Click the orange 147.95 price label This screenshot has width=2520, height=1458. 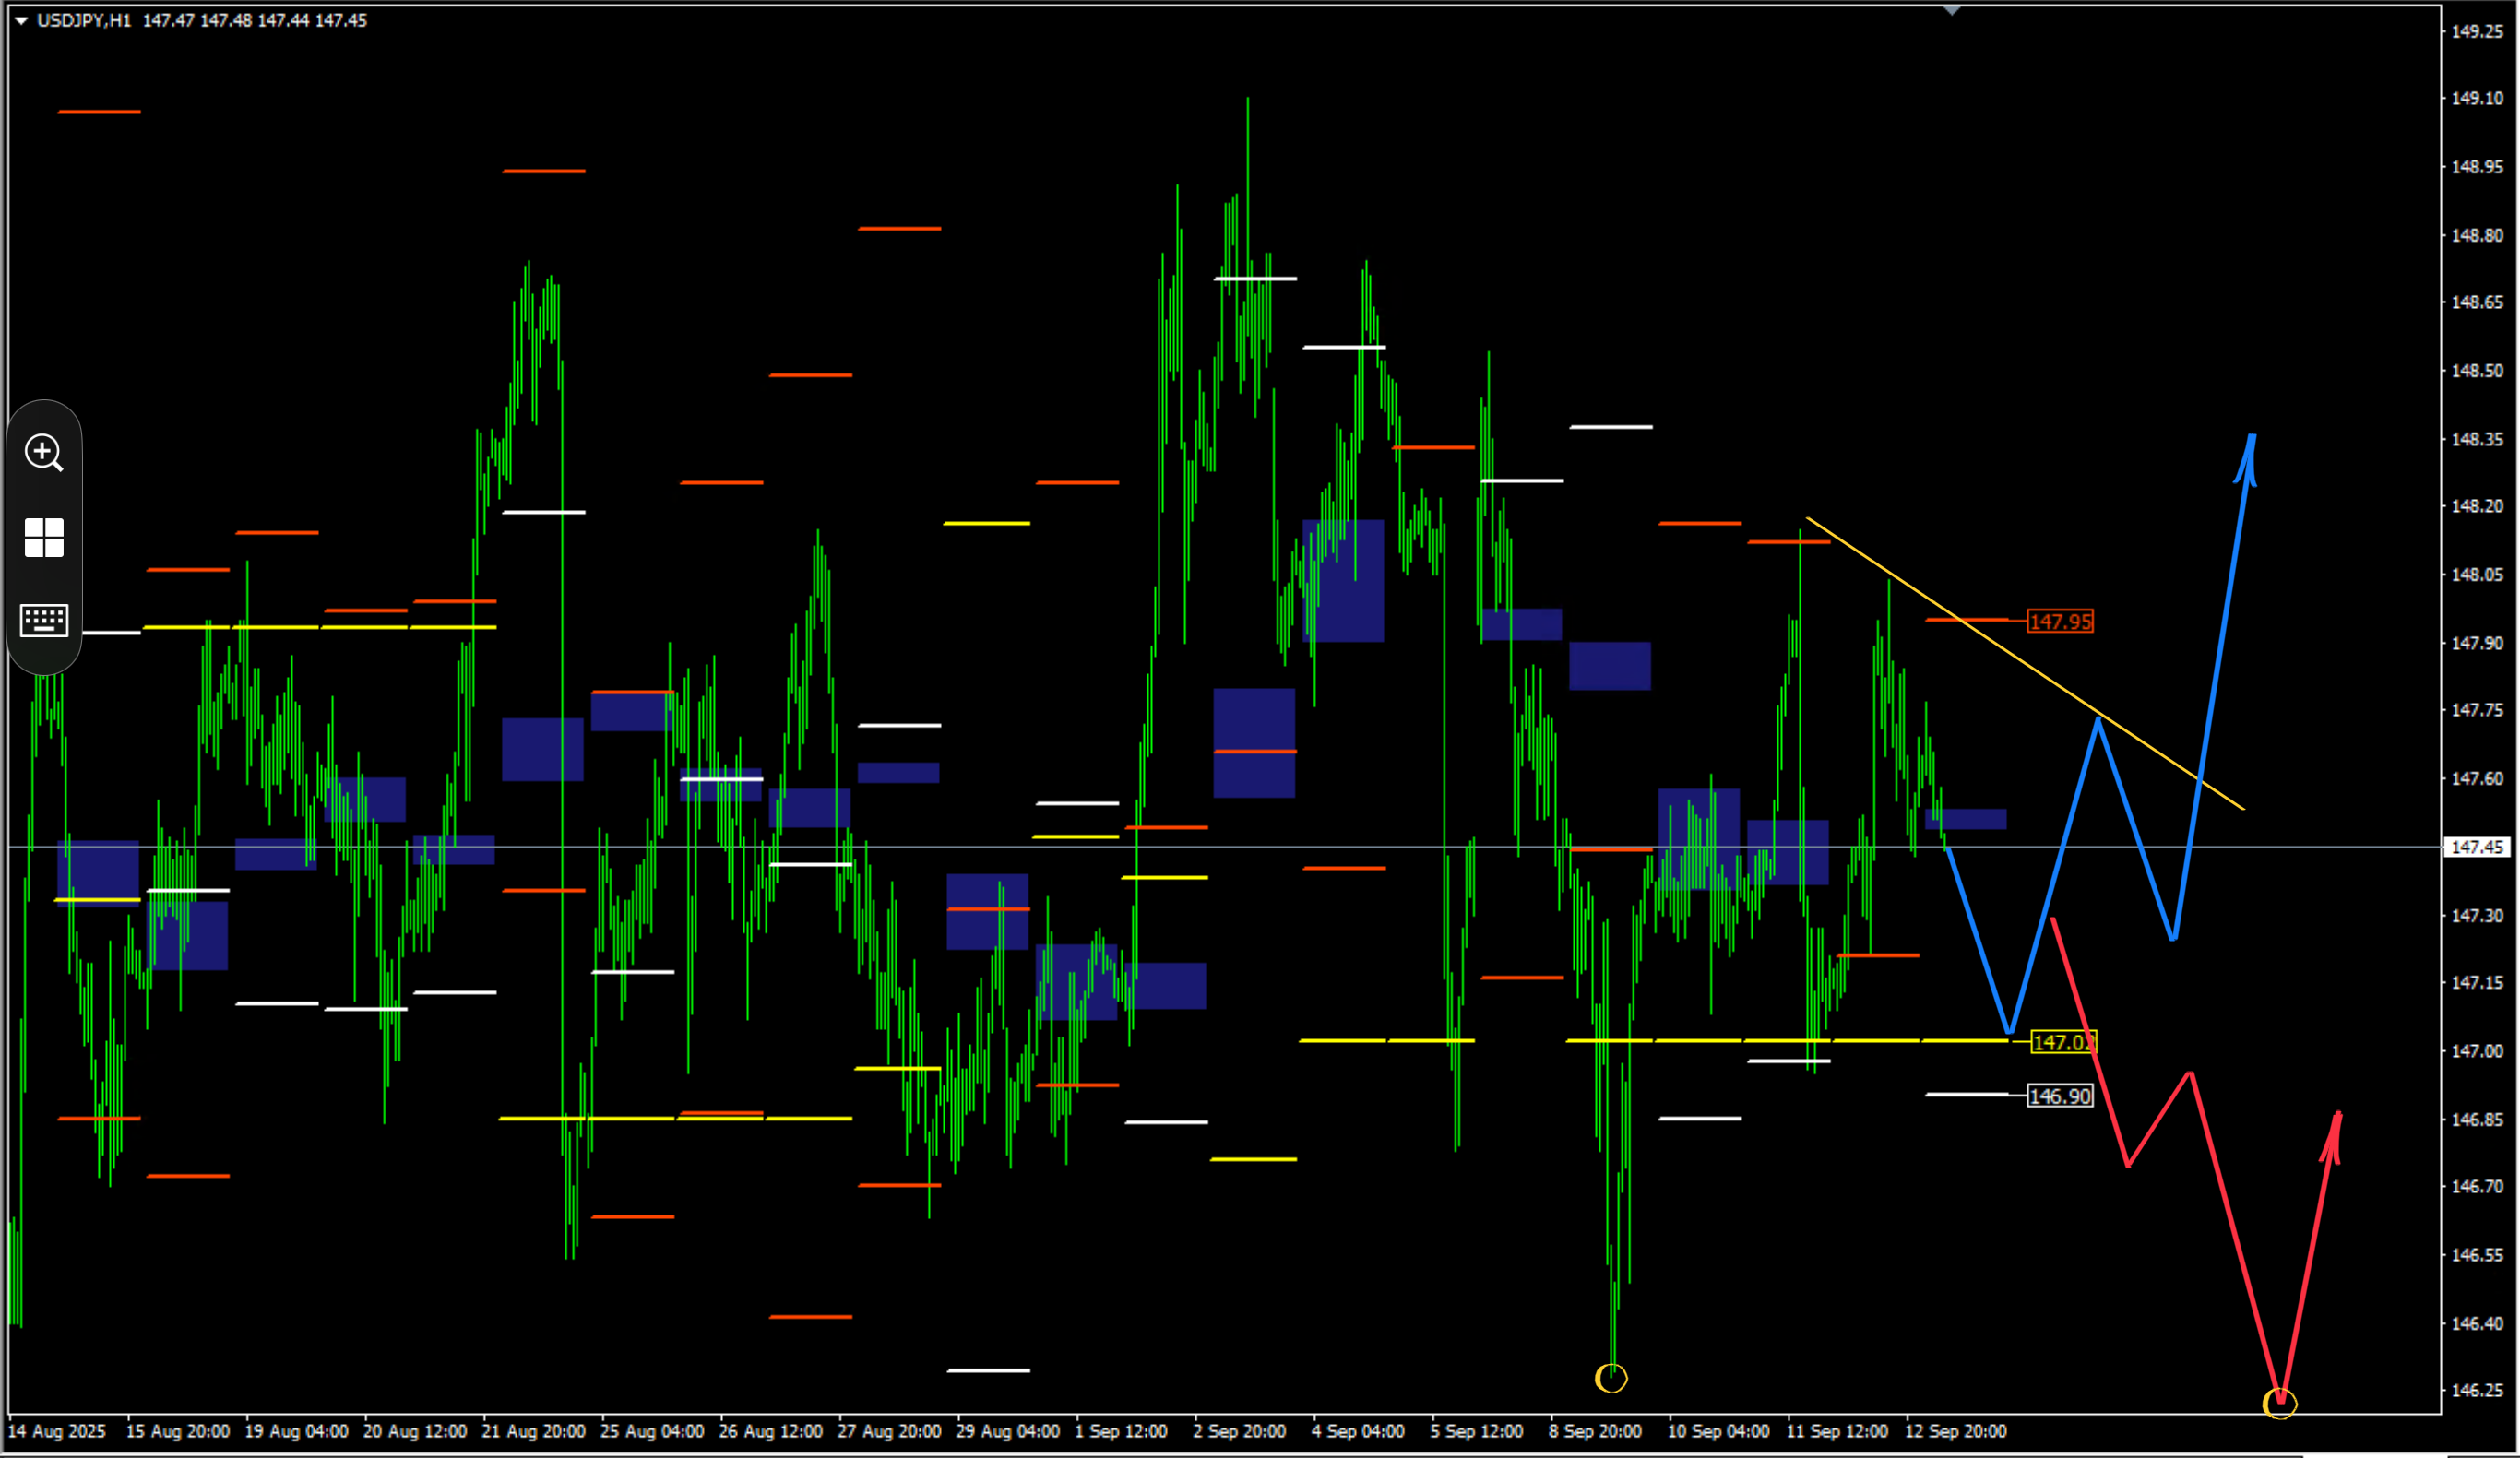tap(2060, 621)
